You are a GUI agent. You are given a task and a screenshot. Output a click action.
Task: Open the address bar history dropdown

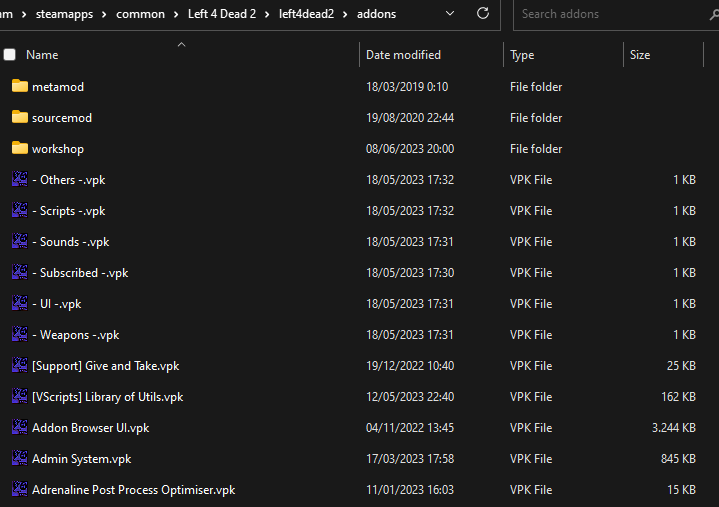point(449,14)
